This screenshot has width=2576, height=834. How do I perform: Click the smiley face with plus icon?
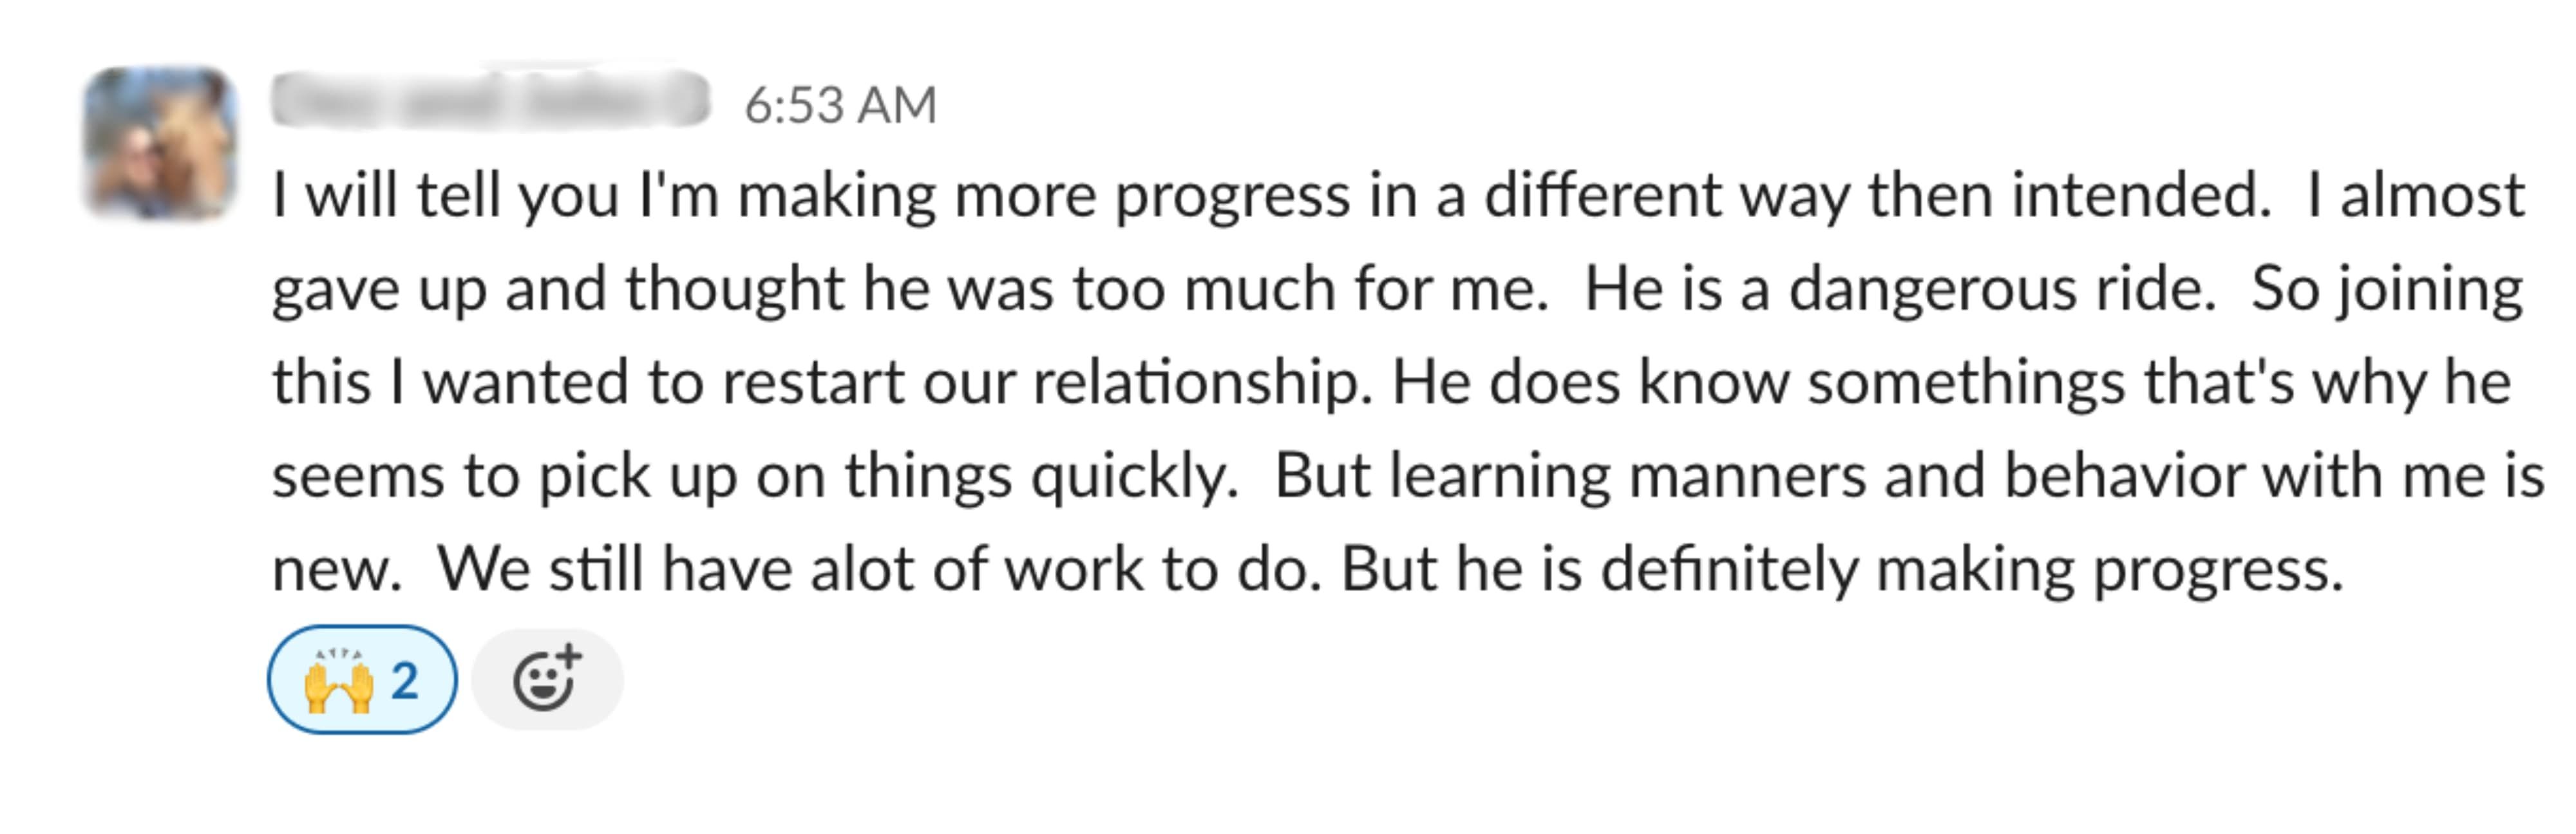click(547, 678)
